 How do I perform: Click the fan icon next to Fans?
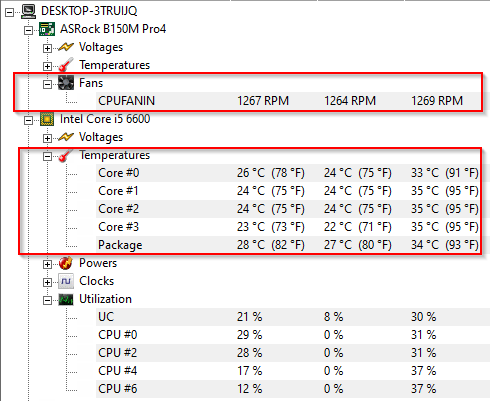pos(66,83)
